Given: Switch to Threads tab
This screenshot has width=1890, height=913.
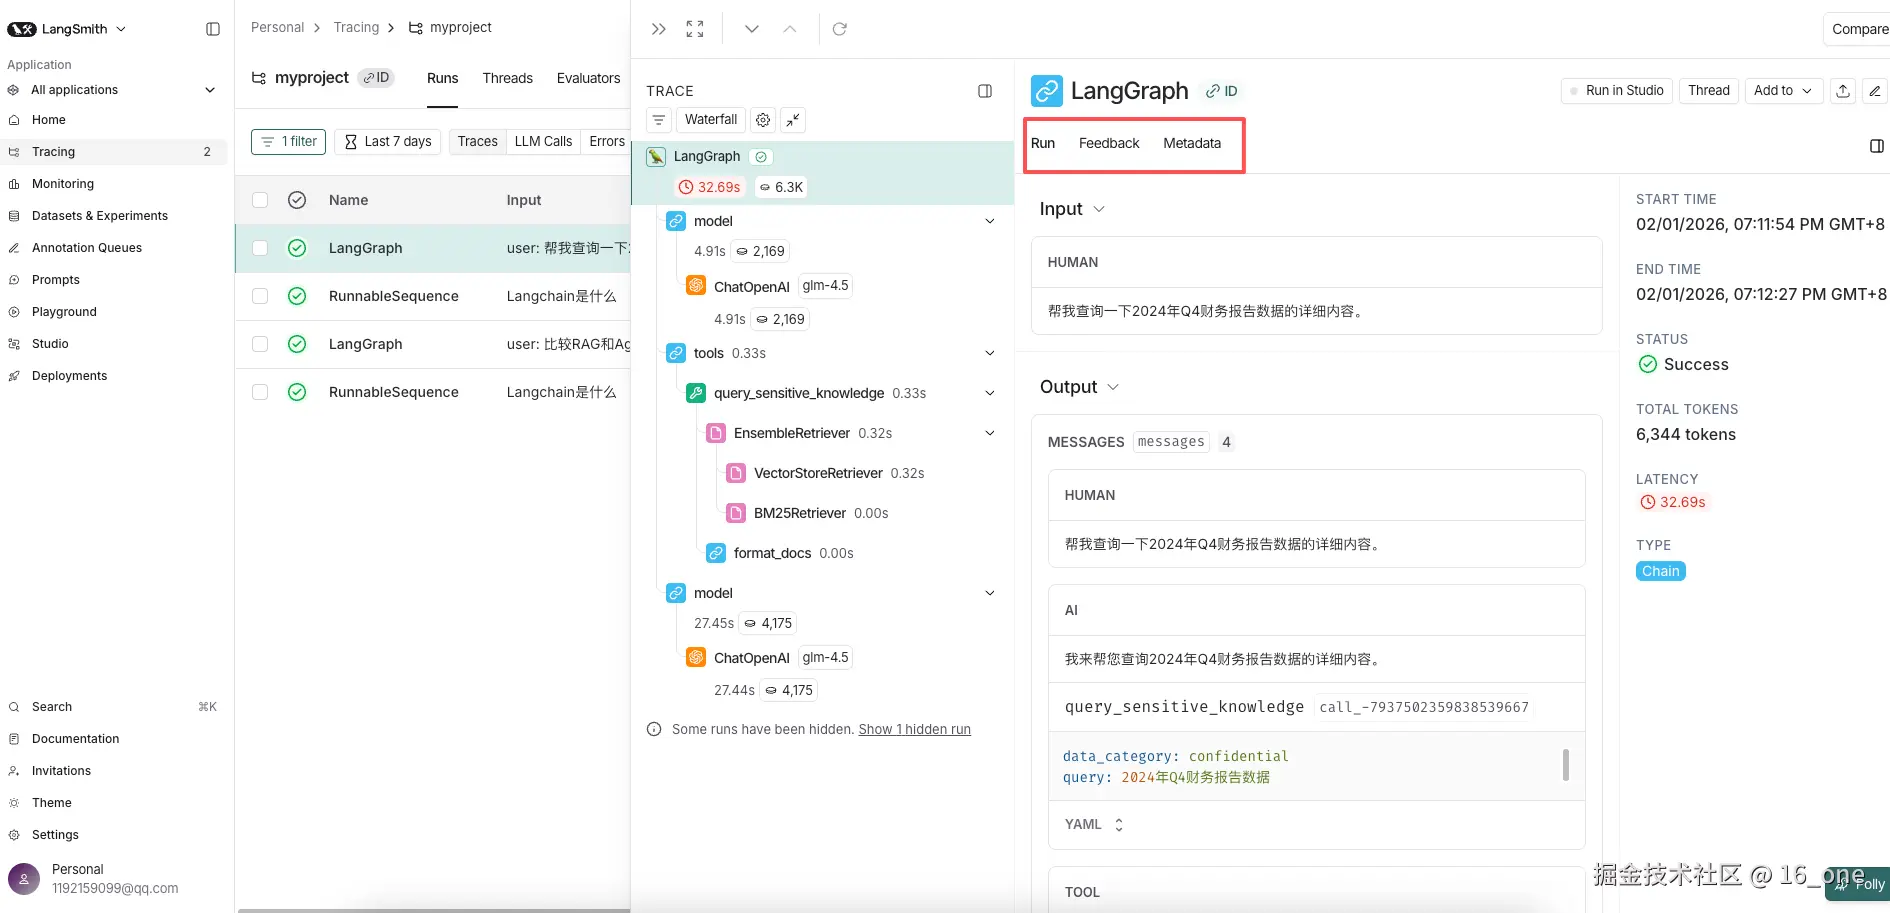Looking at the screenshot, I should coord(507,78).
